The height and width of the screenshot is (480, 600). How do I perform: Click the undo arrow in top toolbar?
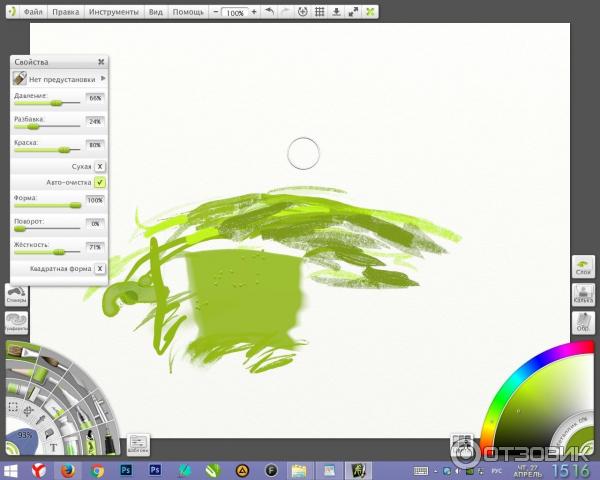pyautogui.click(x=269, y=13)
